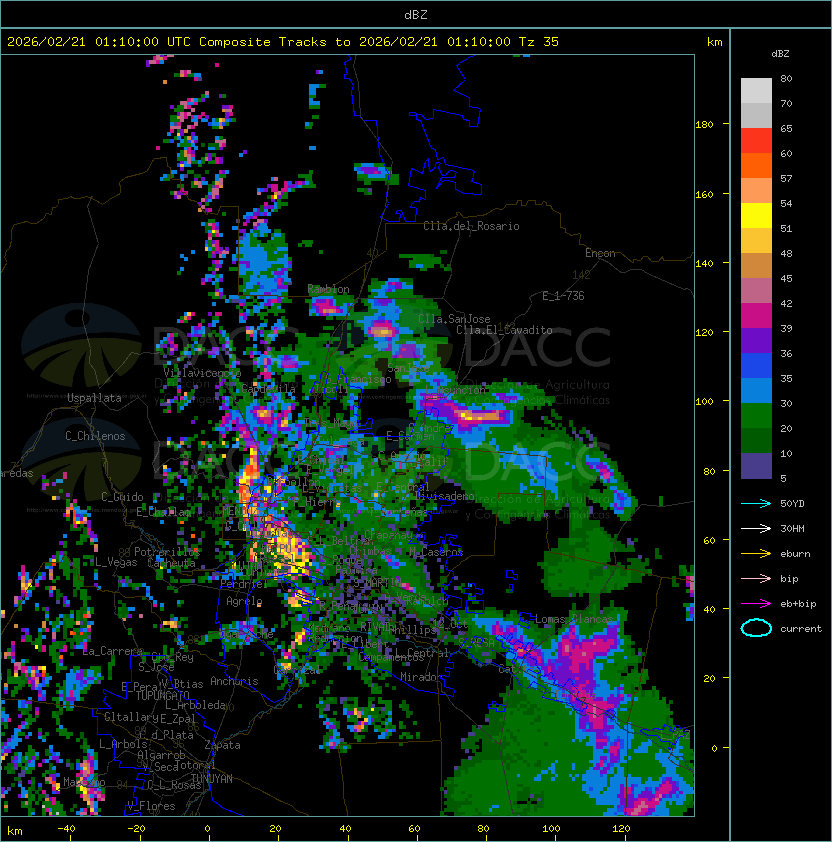Select the 'Ramblon' place label
The height and width of the screenshot is (842, 832).
pyautogui.click(x=328, y=289)
